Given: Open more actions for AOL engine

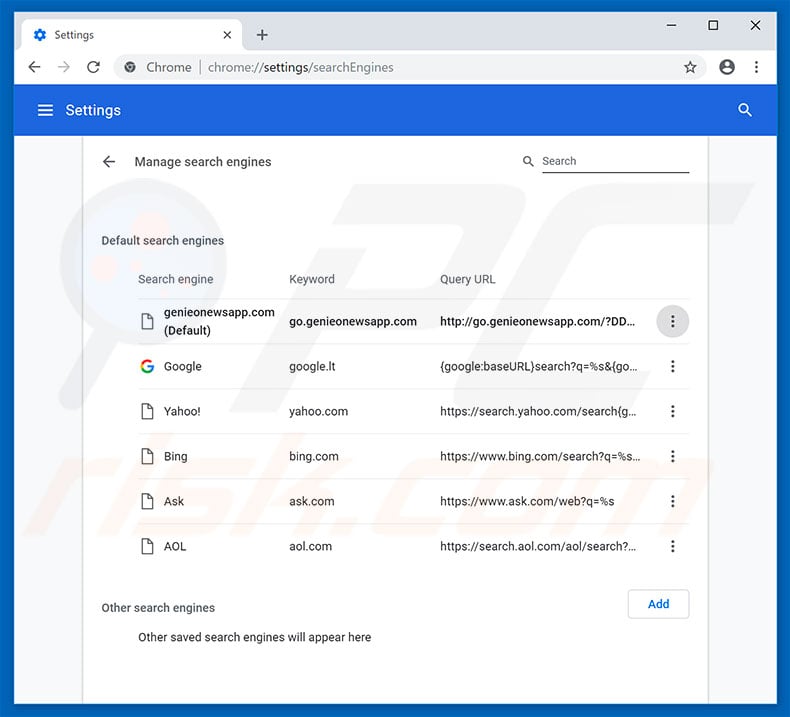Looking at the screenshot, I should 673,546.
